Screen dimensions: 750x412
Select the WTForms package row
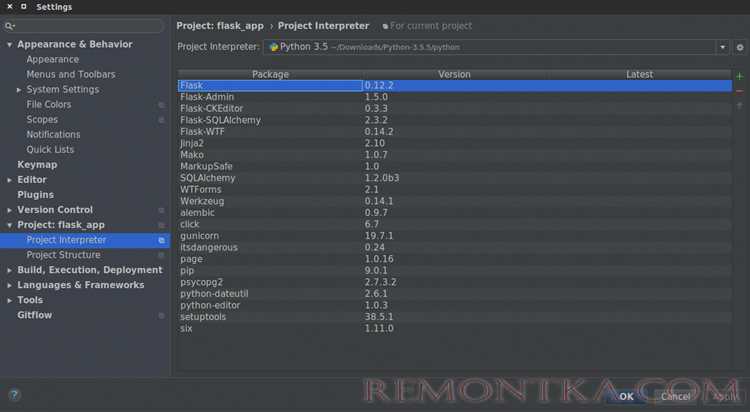pyautogui.click(x=455, y=189)
